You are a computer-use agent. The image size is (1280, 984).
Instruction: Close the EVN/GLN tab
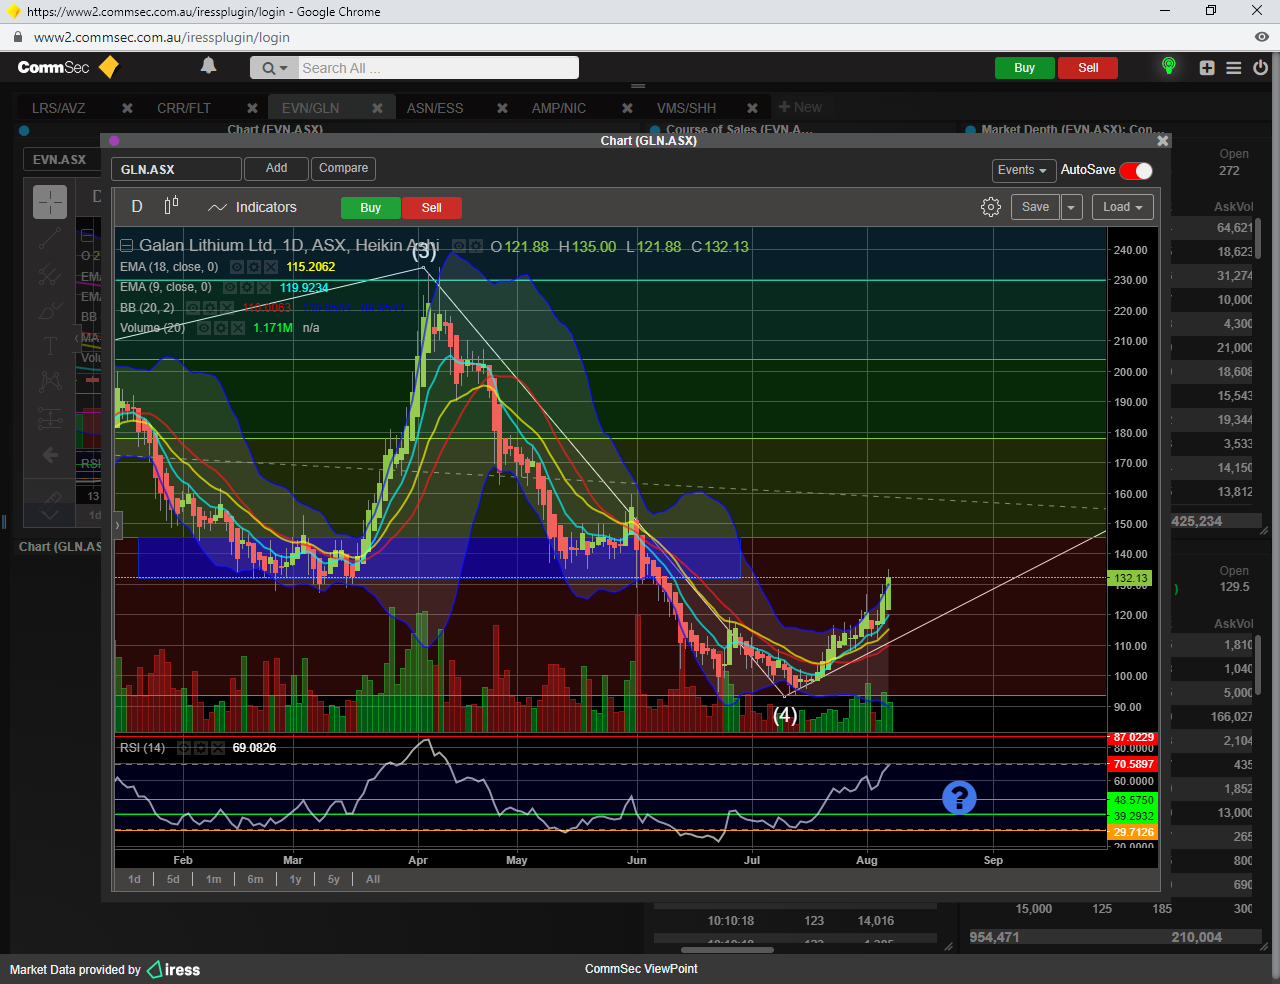[377, 108]
